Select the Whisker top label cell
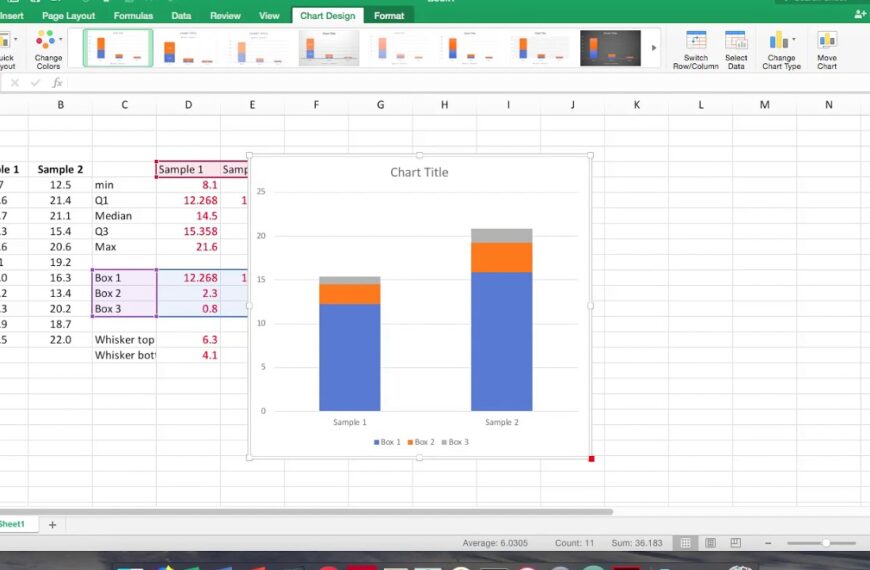Viewport: 870px width, 570px height. tap(124, 340)
